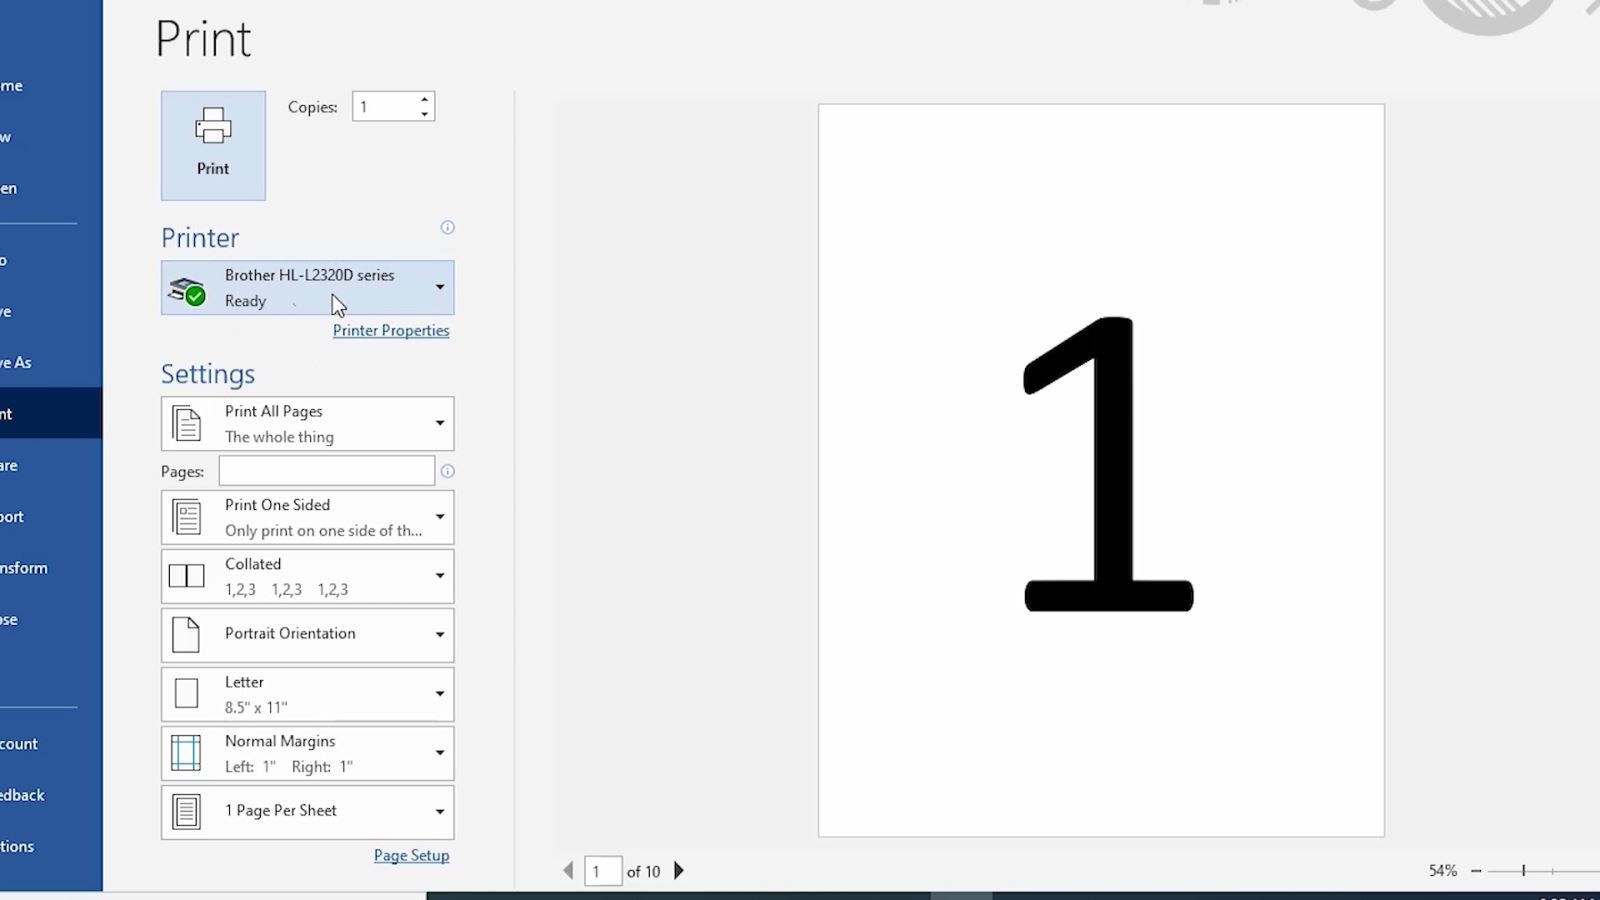Open the 1 Page Per Sheet dropdown

(307, 812)
